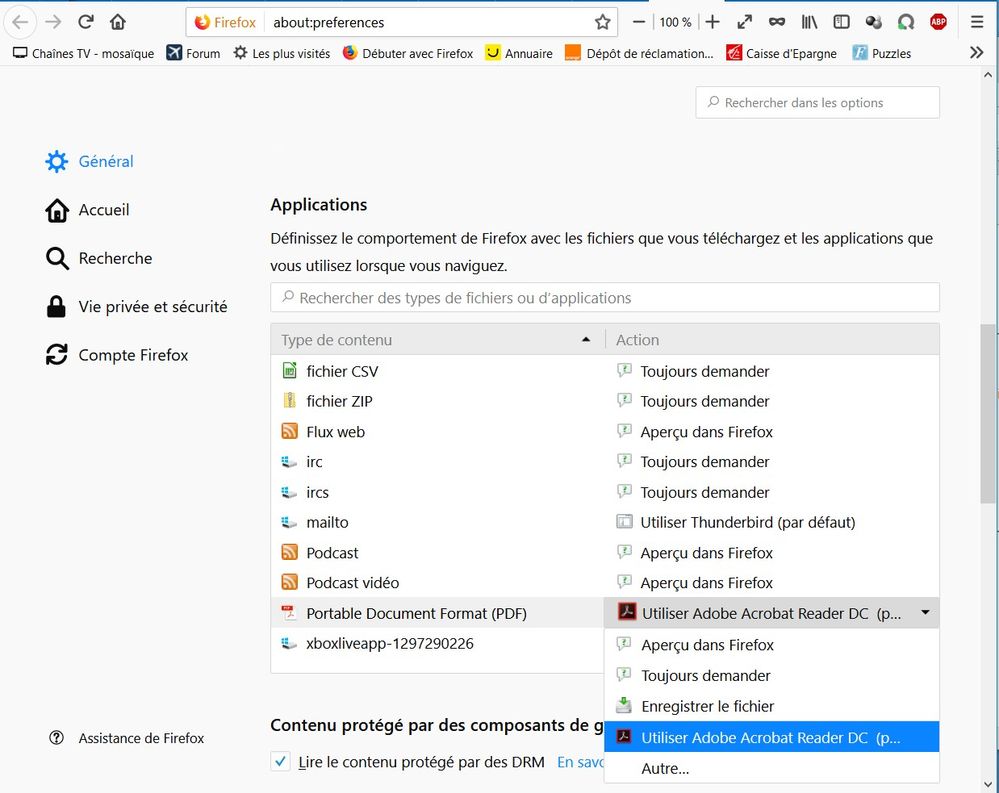The image size is (999, 793).
Task: Open the 'Assistance de Firefox' link
Action: (x=141, y=738)
